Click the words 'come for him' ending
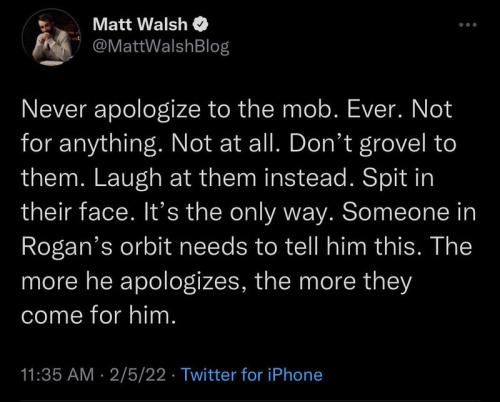The height and width of the screenshot is (402, 500). 98,315
